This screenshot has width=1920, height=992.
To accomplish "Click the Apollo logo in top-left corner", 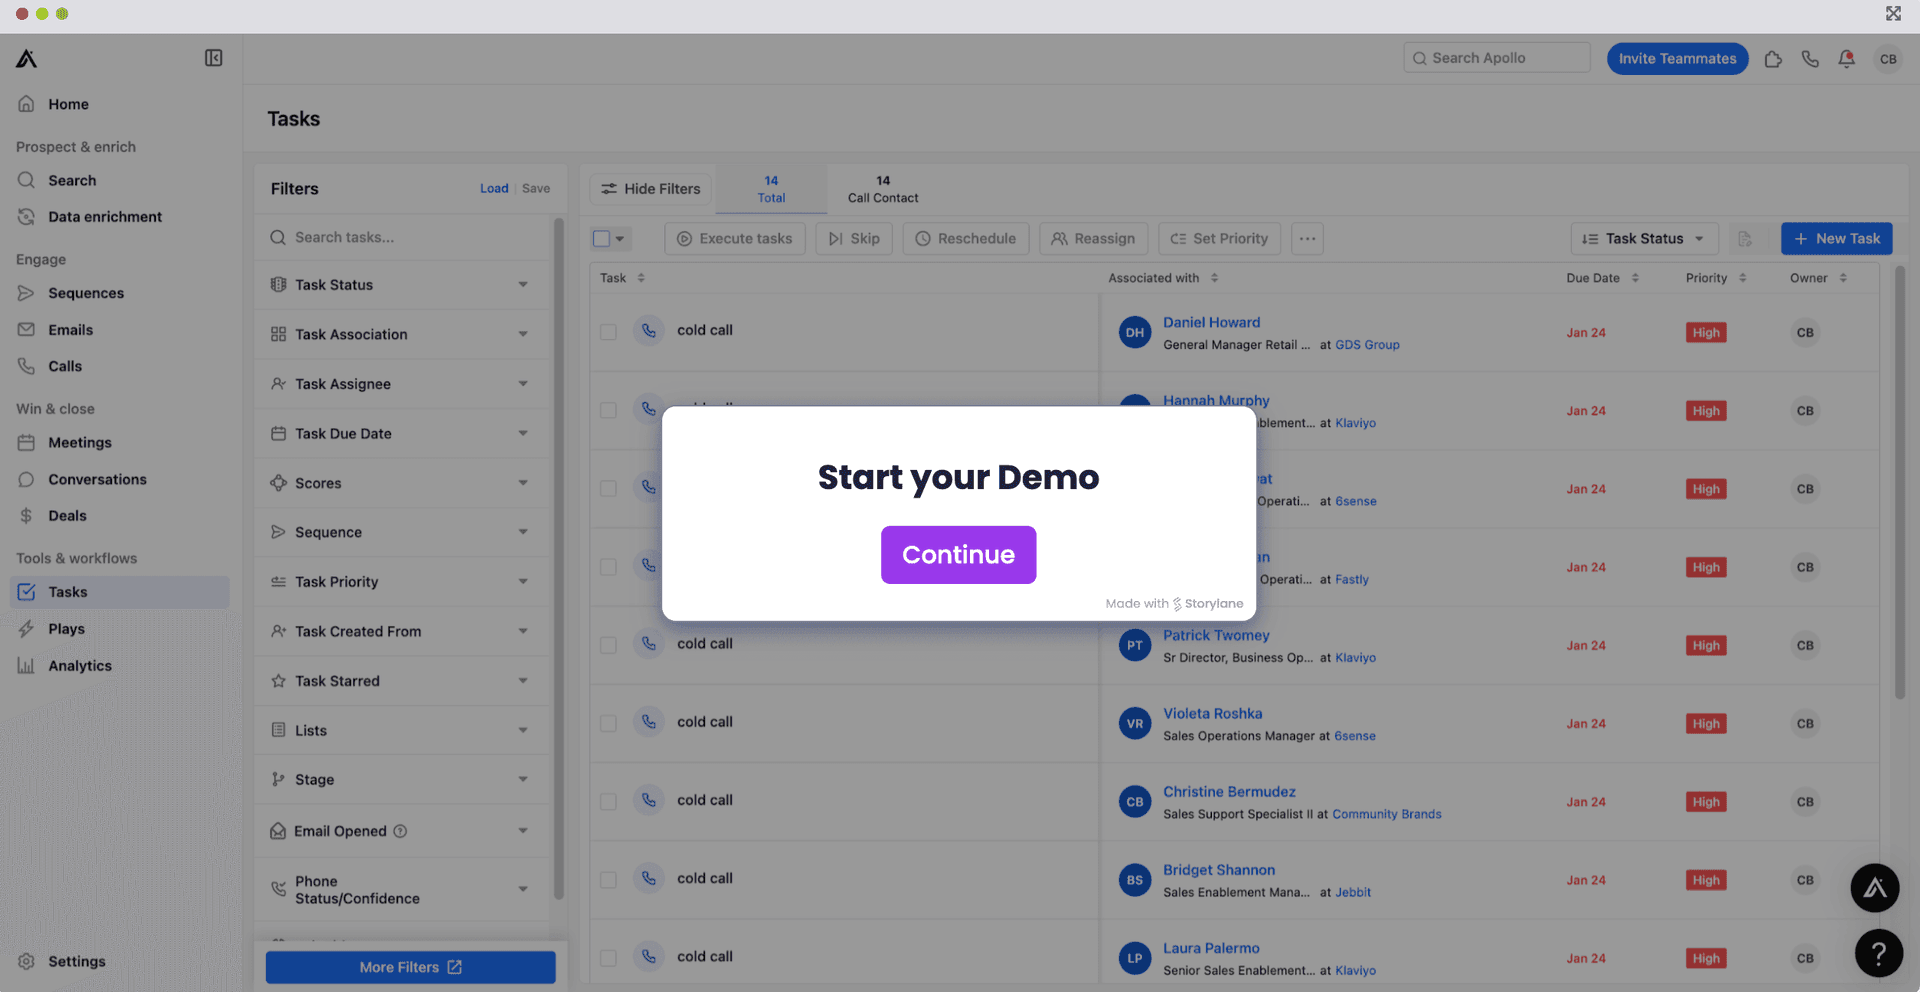I will tap(27, 59).
